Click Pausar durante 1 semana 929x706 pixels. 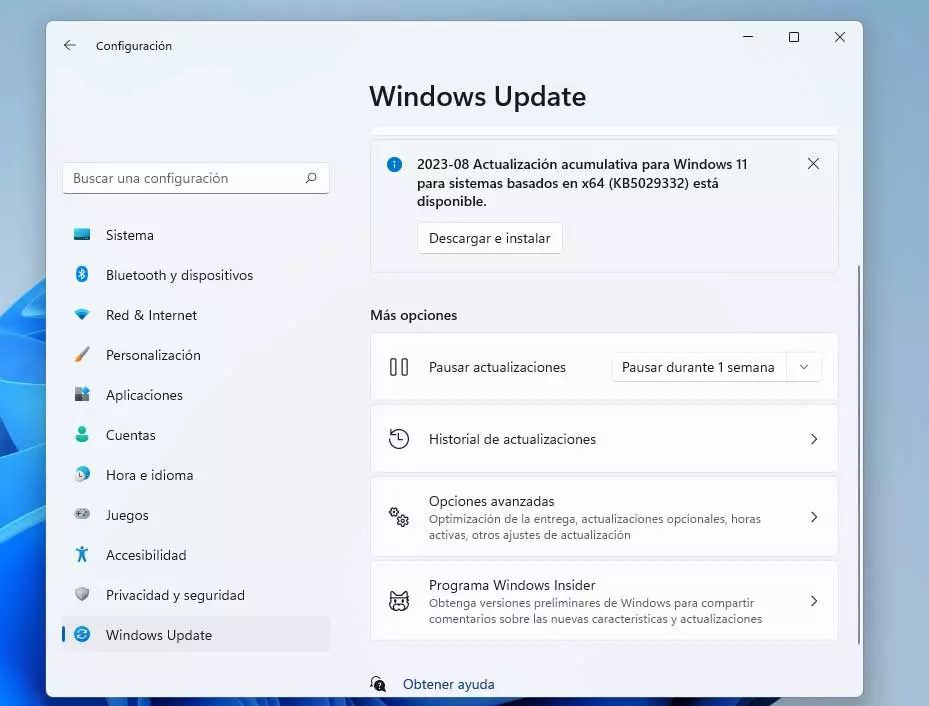coord(699,367)
